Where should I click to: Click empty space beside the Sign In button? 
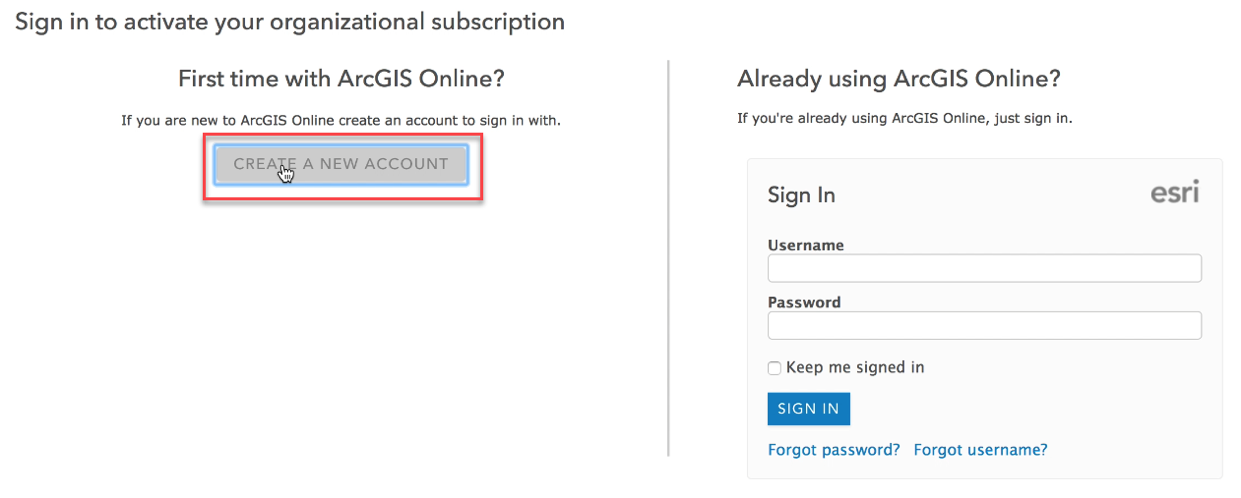[1000, 409]
